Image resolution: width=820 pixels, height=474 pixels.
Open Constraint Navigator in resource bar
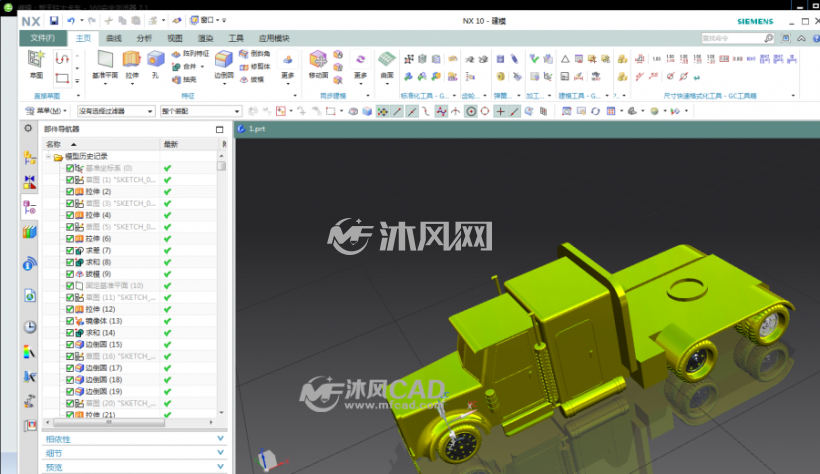tap(30, 182)
